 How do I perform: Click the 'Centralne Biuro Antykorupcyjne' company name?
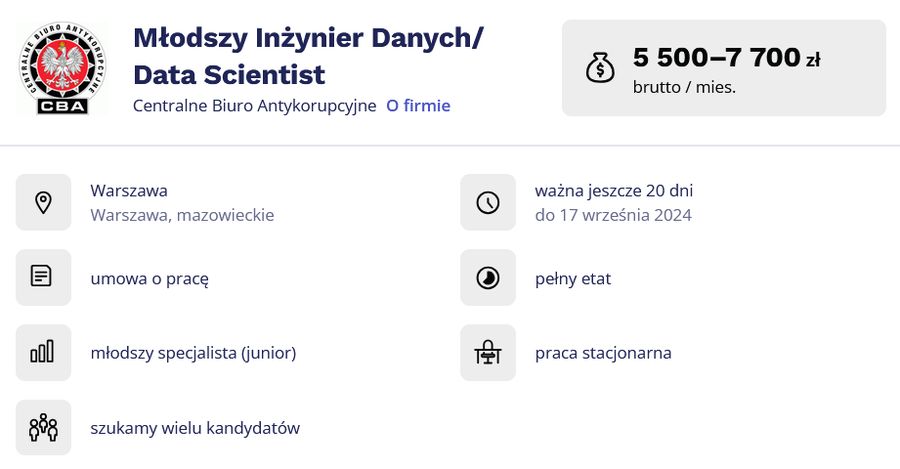[255, 106]
